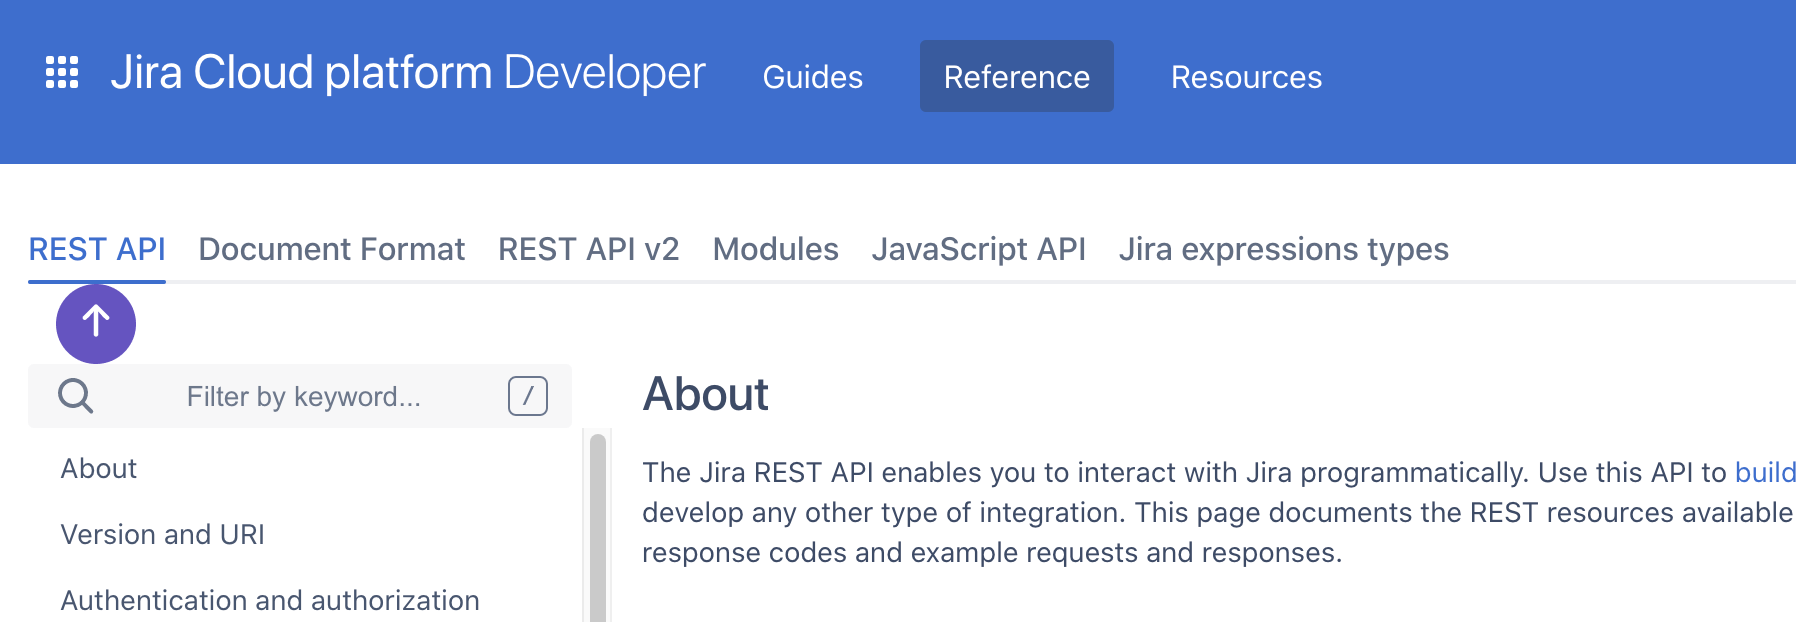Open Version and URI sidebar entry

pyautogui.click(x=162, y=535)
